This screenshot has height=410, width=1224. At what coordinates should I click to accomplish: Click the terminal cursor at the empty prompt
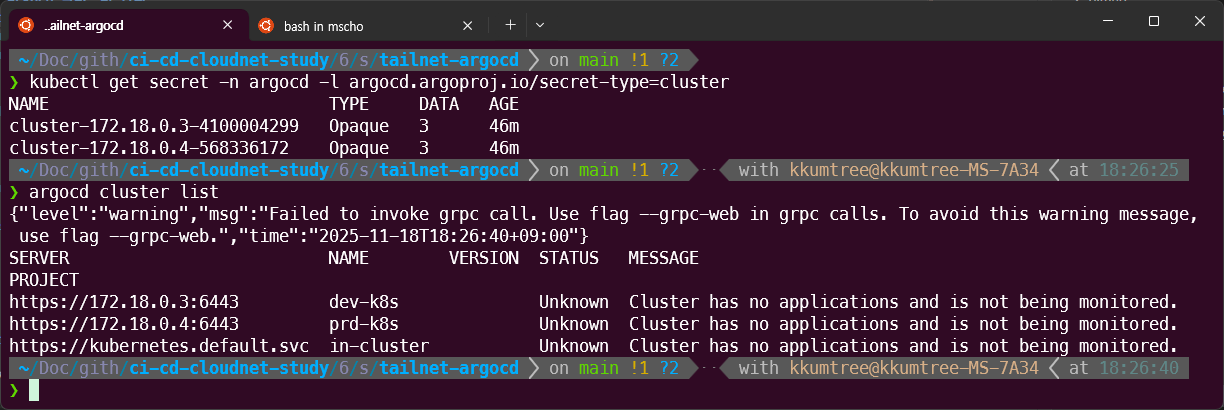(34, 390)
